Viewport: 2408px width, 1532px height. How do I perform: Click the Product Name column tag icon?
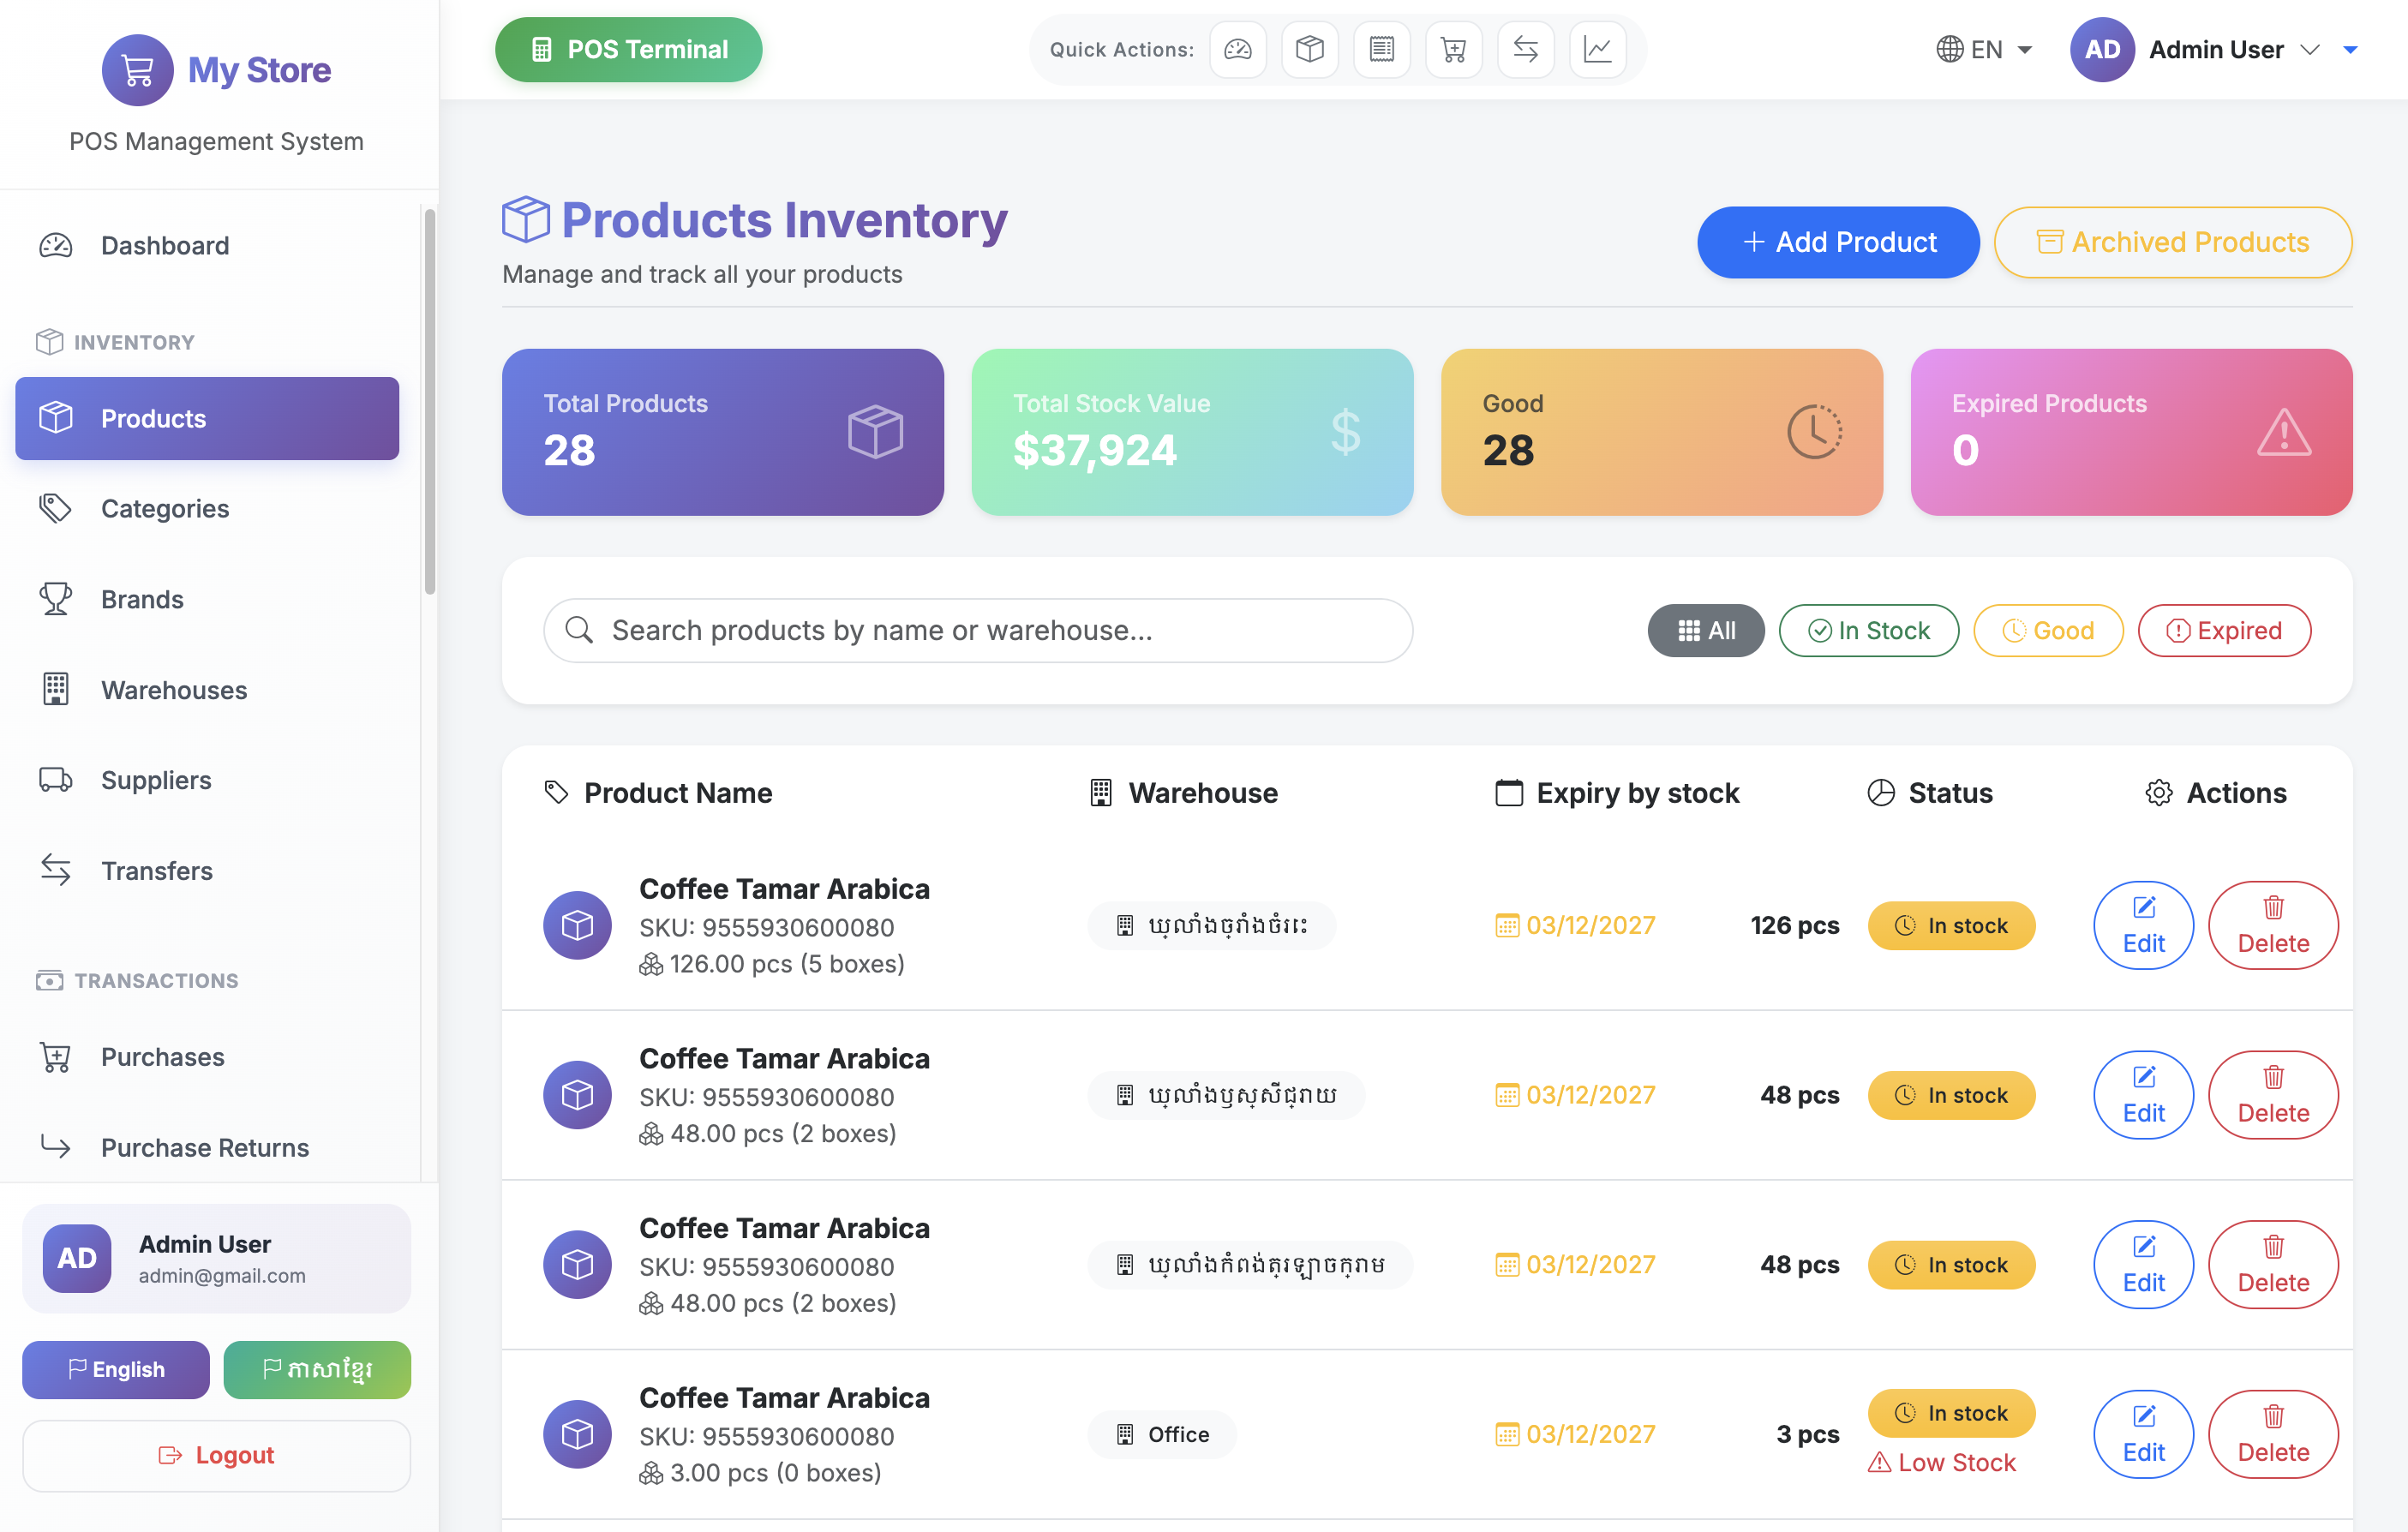coord(556,793)
